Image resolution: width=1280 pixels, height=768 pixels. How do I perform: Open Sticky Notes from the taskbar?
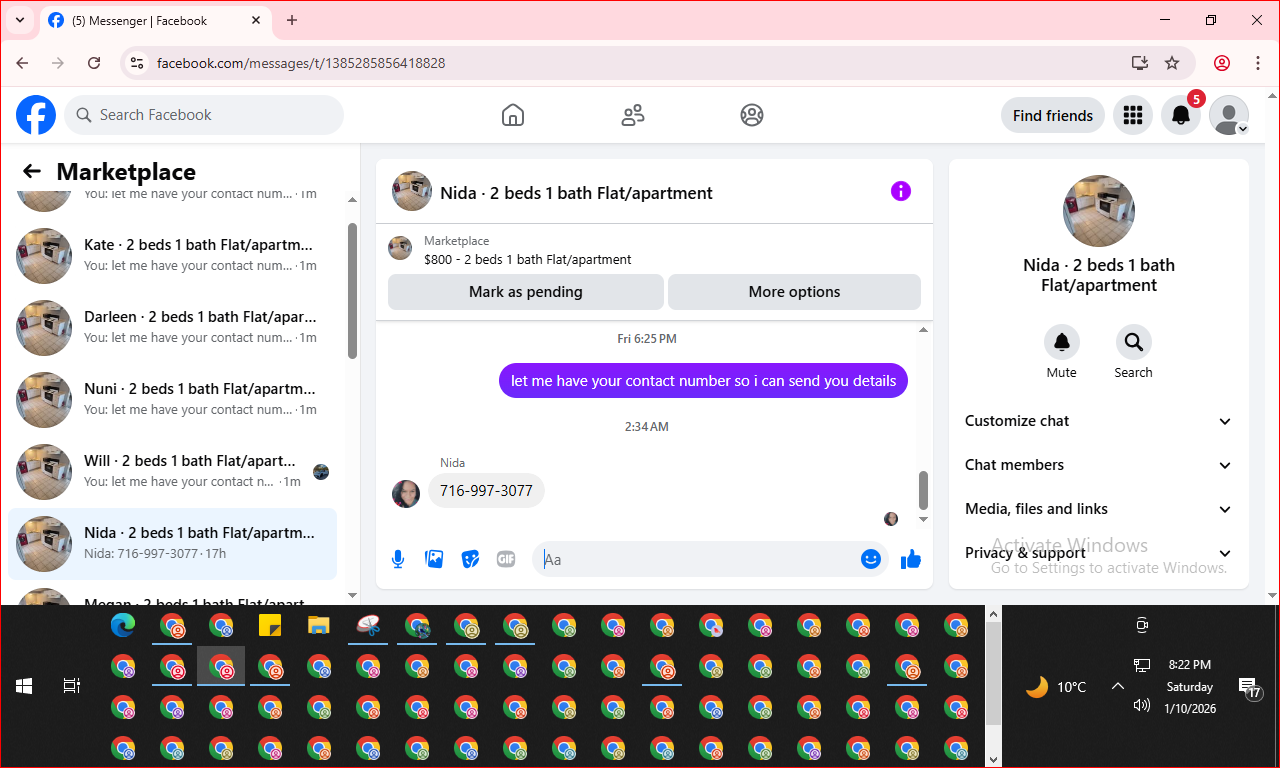pyautogui.click(x=270, y=626)
